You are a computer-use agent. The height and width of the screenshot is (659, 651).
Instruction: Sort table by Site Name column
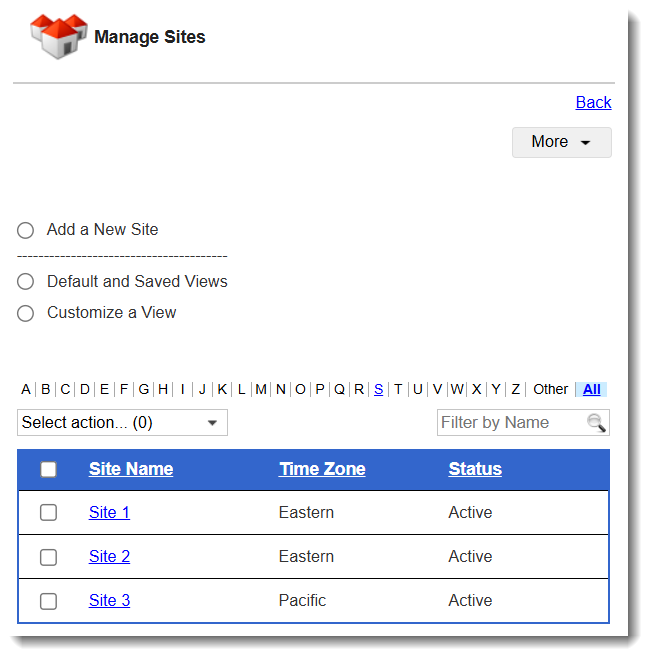[131, 469]
